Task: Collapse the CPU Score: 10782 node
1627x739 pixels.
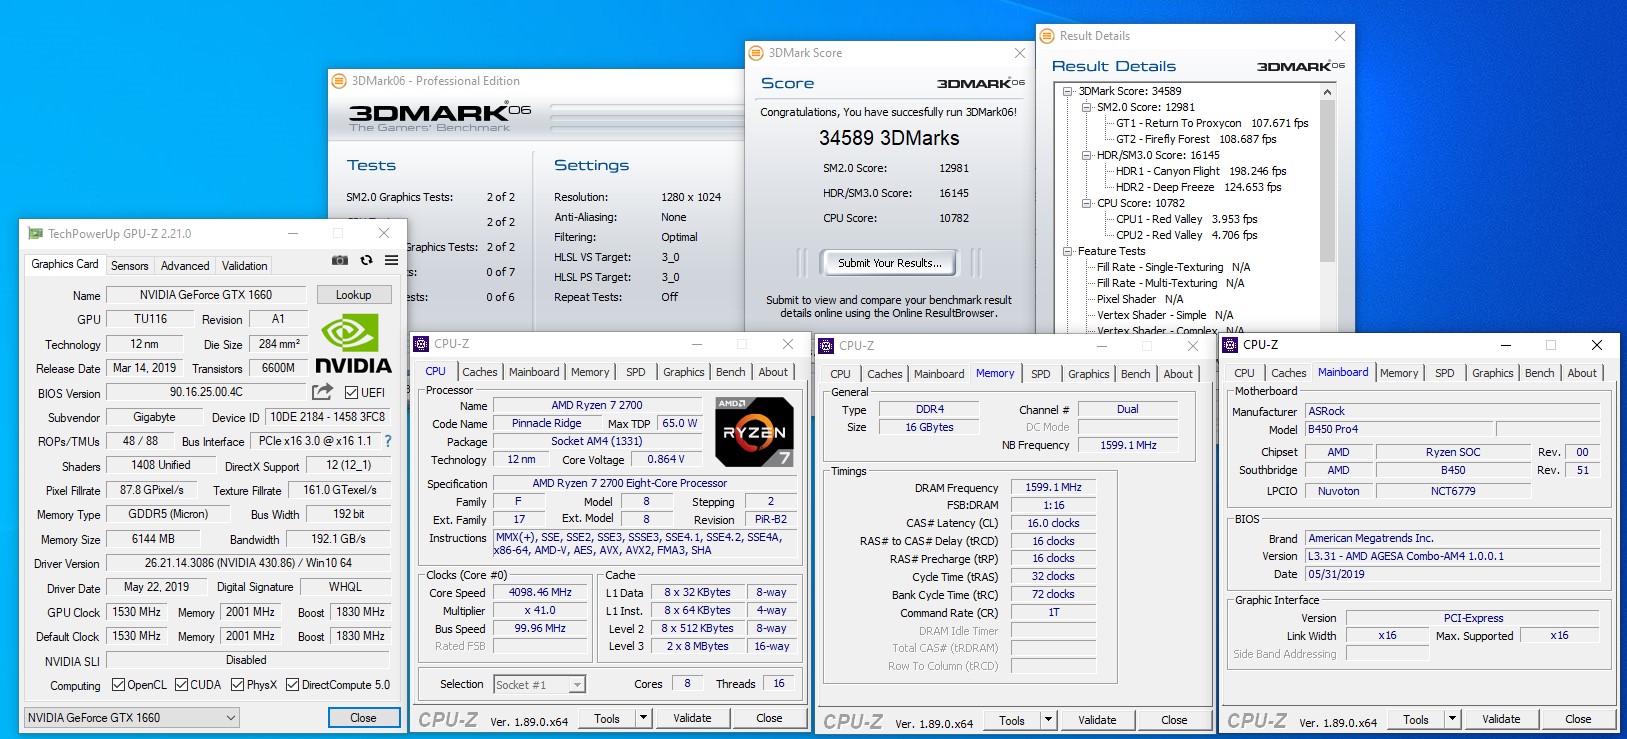Action: [x=1087, y=203]
